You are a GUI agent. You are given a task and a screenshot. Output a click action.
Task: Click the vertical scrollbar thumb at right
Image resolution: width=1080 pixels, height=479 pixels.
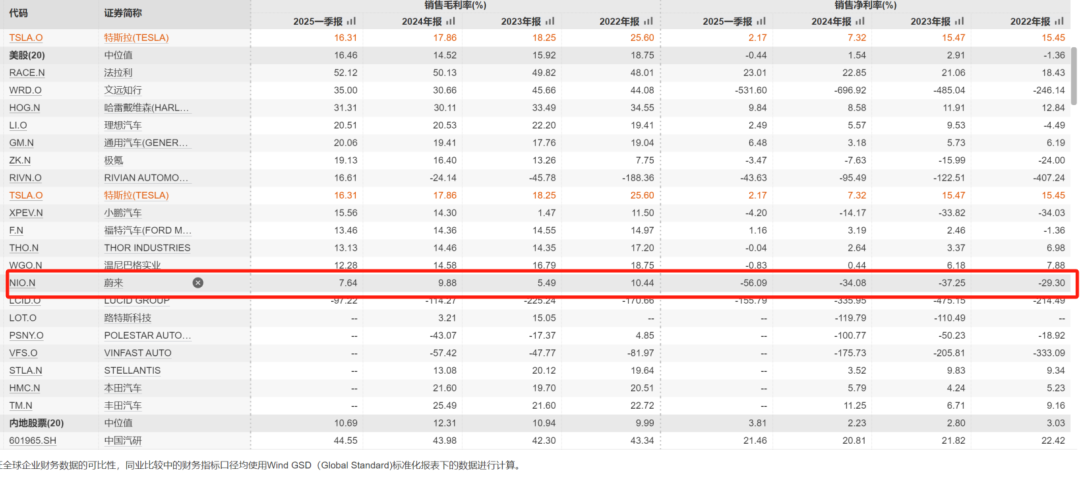[x=1075, y=76]
